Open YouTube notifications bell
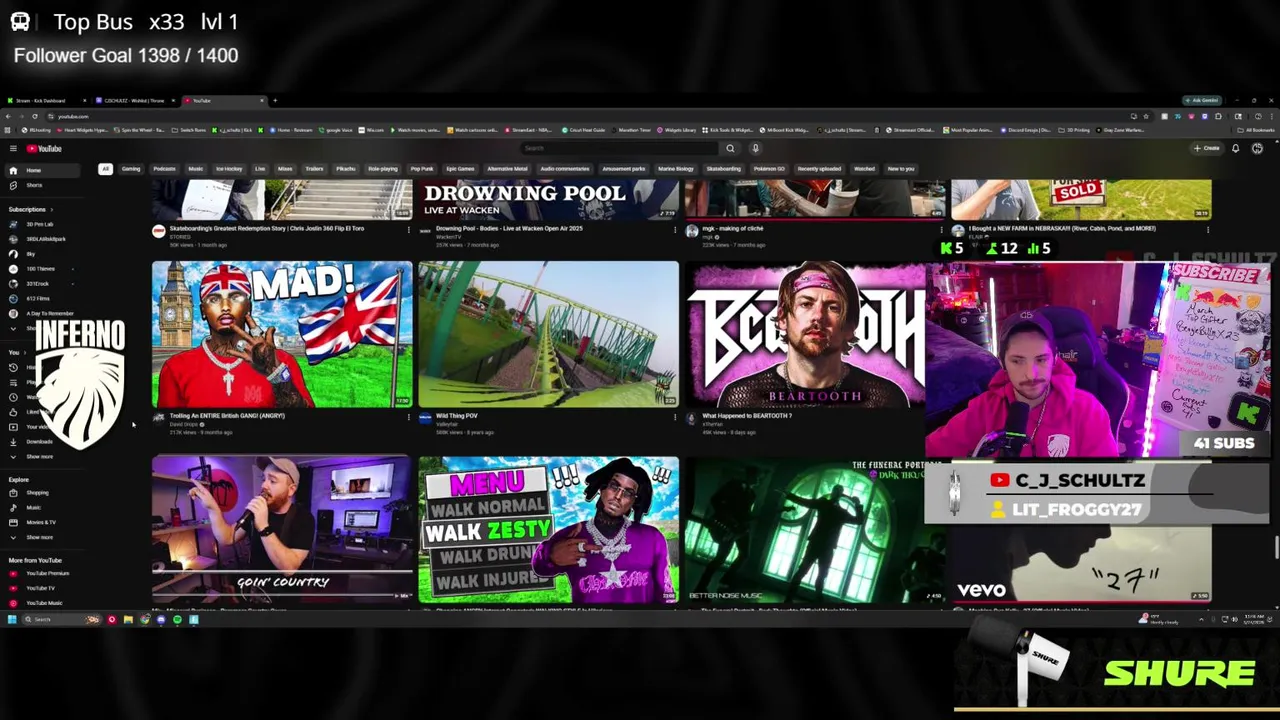 pos(1235,149)
